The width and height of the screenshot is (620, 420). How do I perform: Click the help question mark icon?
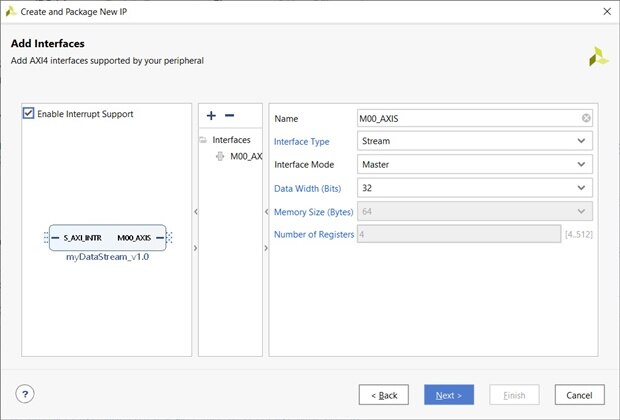[x=26, y=394]
